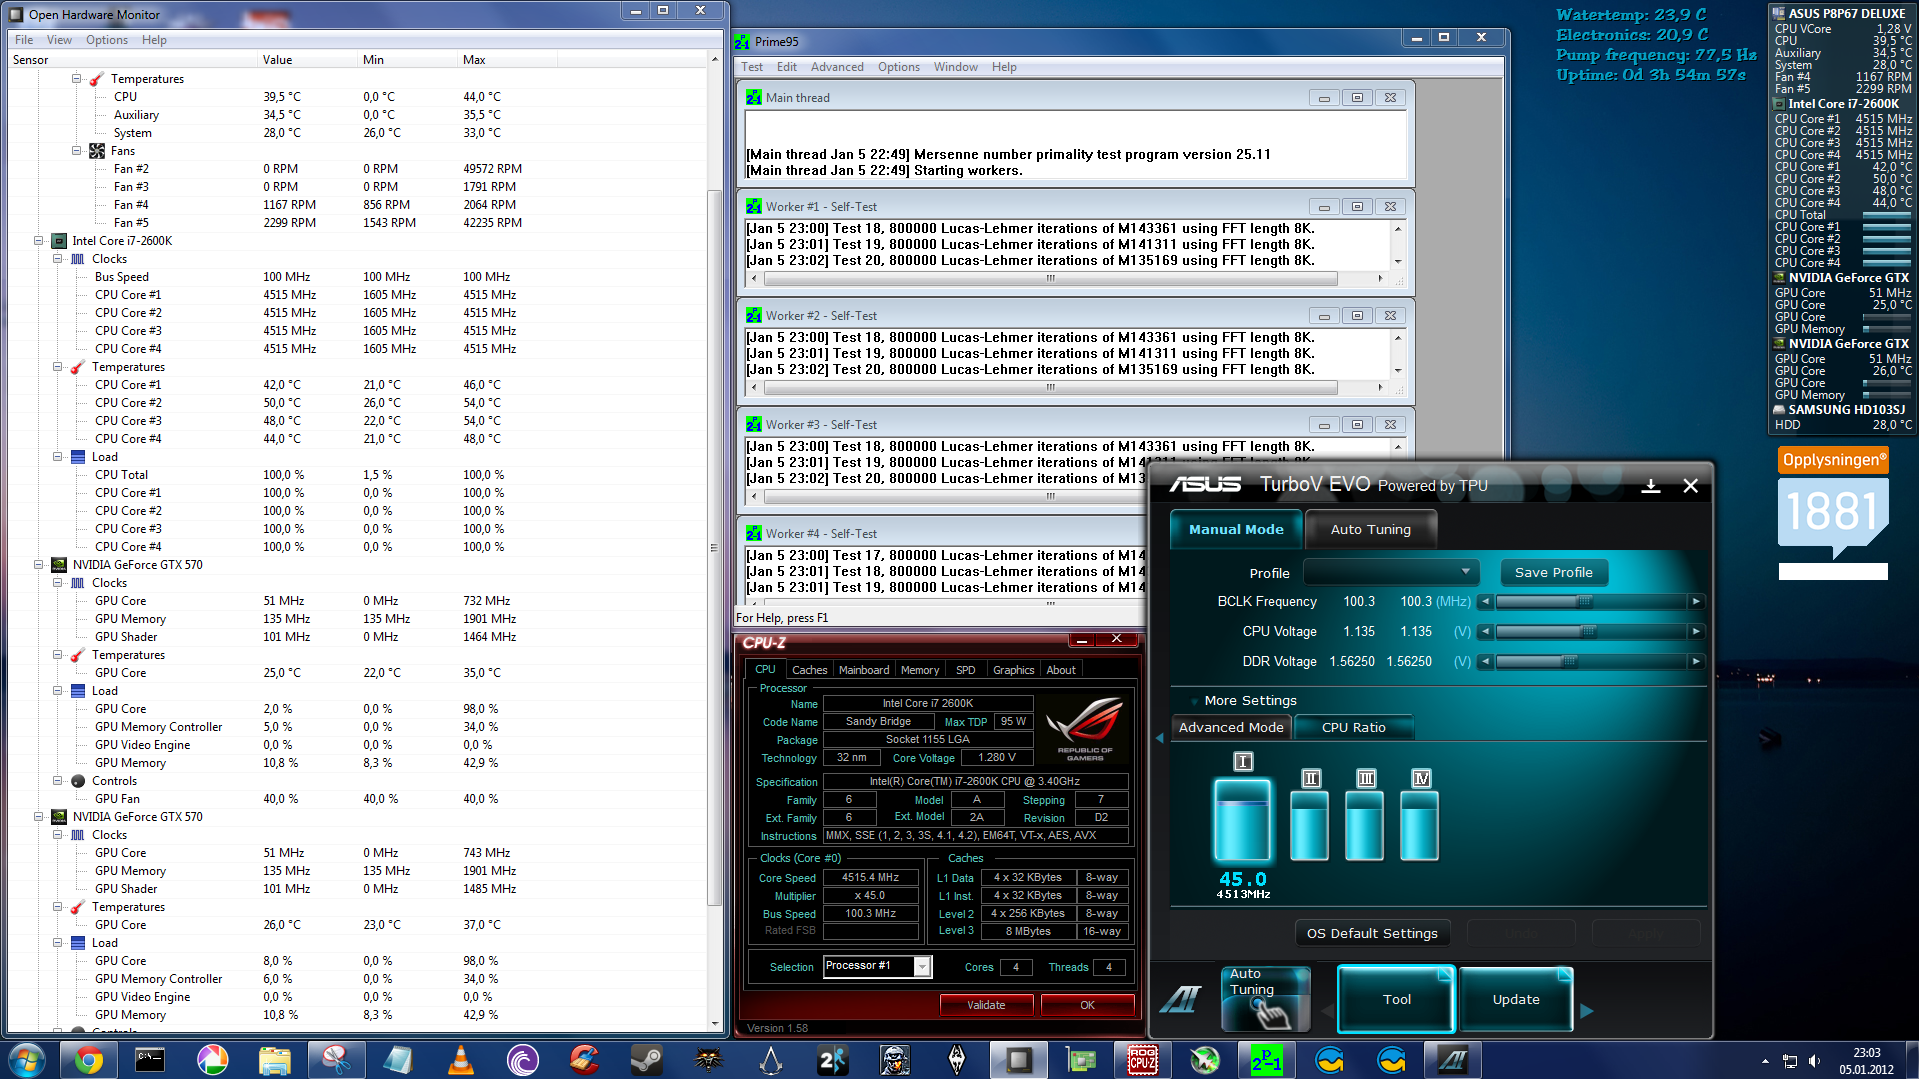This screenshot has height=1079, width=1919.
Task: Open CCleaner from the taskbar
Action: click(584, 1060)
